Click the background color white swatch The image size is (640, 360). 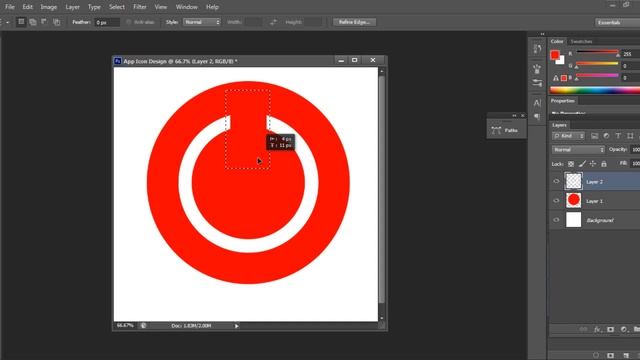coord(561,61)
